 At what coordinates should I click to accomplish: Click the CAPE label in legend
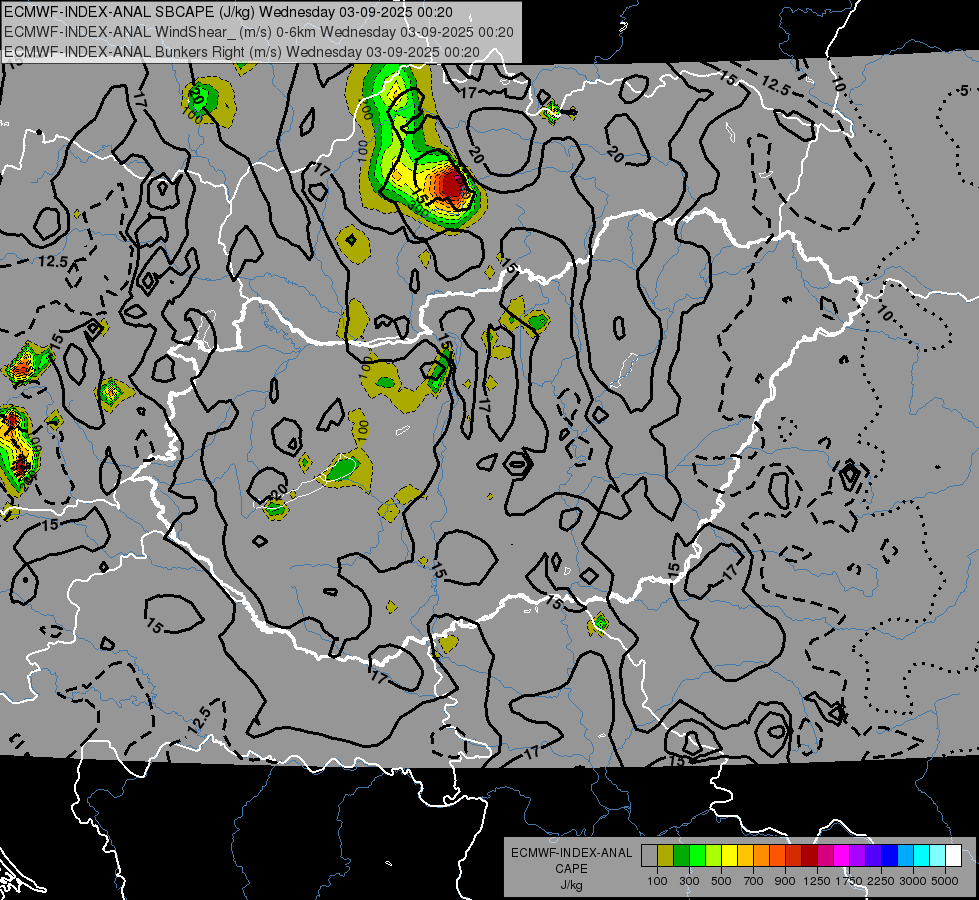point(571,869)
